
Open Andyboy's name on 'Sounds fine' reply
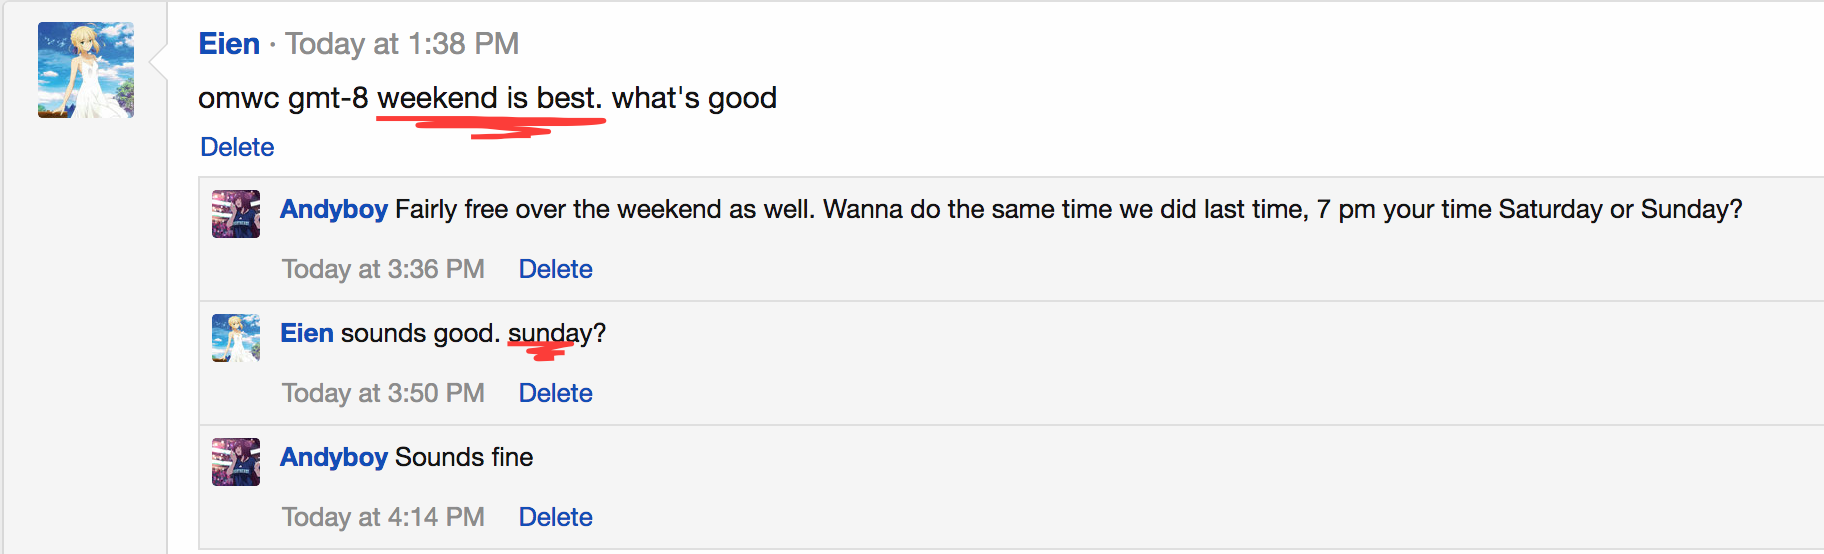coord(334,457)
